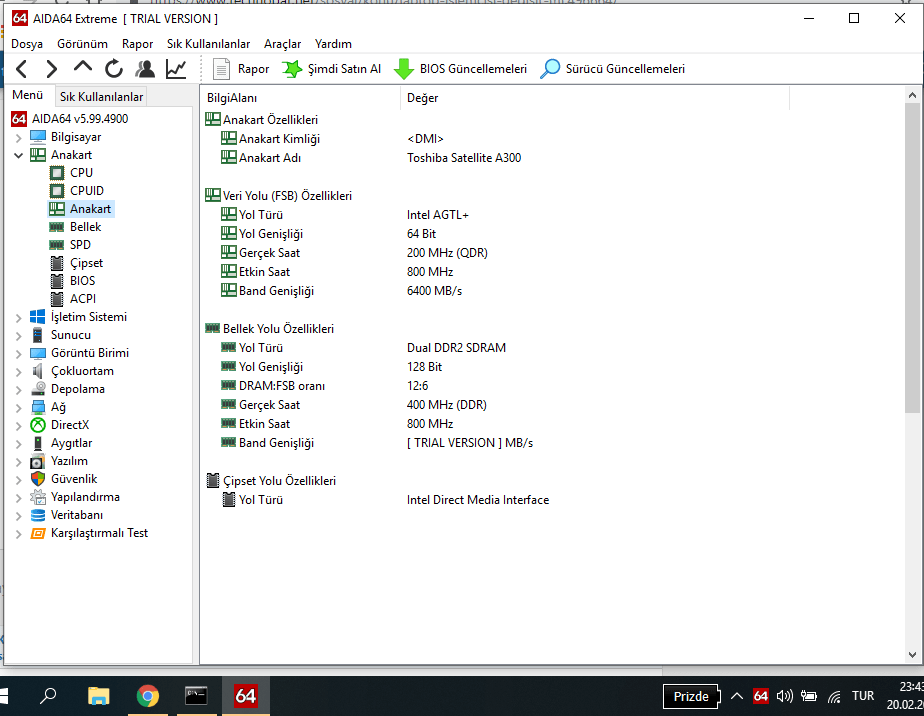
Task: Open Chrome from the taskbar
Action: tap(147, 697)
